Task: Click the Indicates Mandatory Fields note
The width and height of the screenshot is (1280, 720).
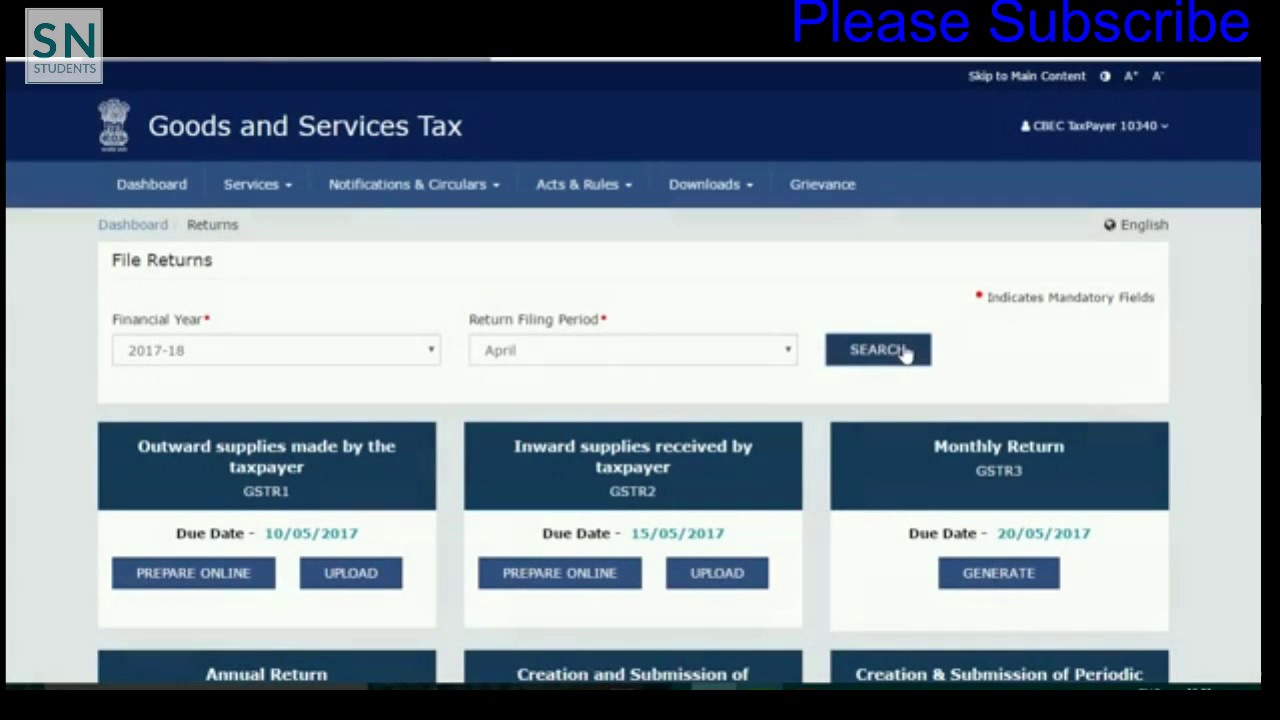Action: (x=1065, y=297)
